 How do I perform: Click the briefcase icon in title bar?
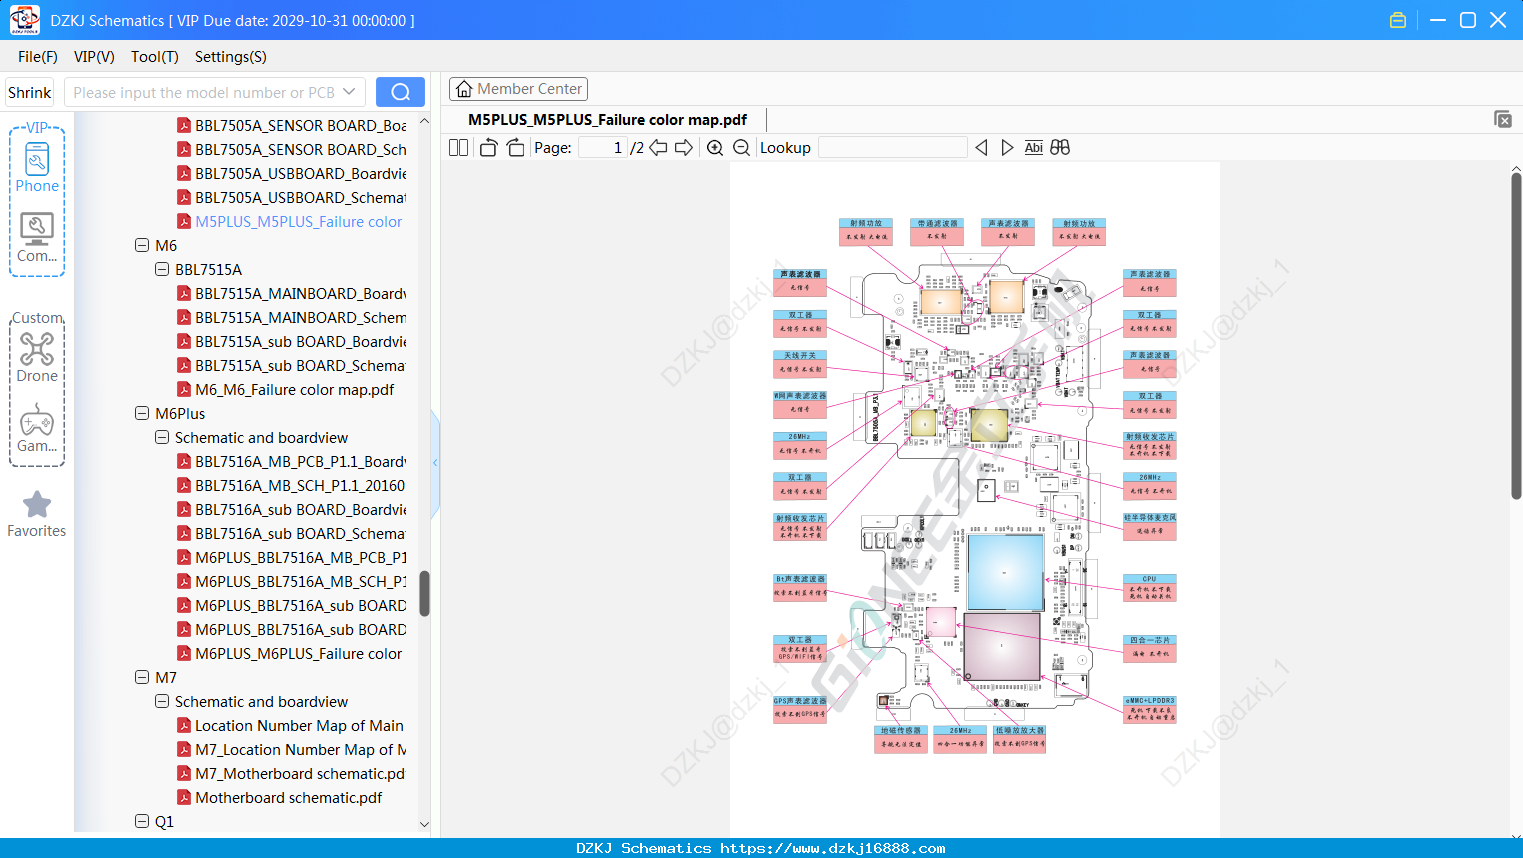click(1398, 20)
